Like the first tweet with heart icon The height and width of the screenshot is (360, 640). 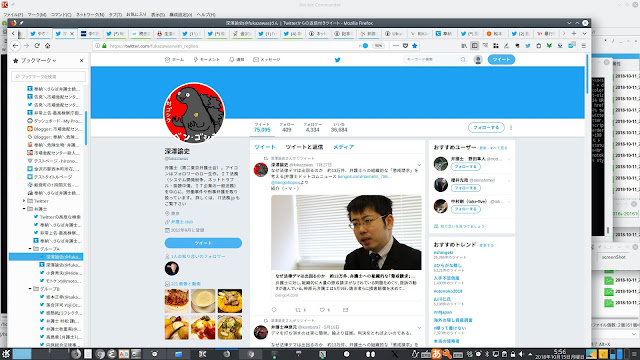coord(322,310)
